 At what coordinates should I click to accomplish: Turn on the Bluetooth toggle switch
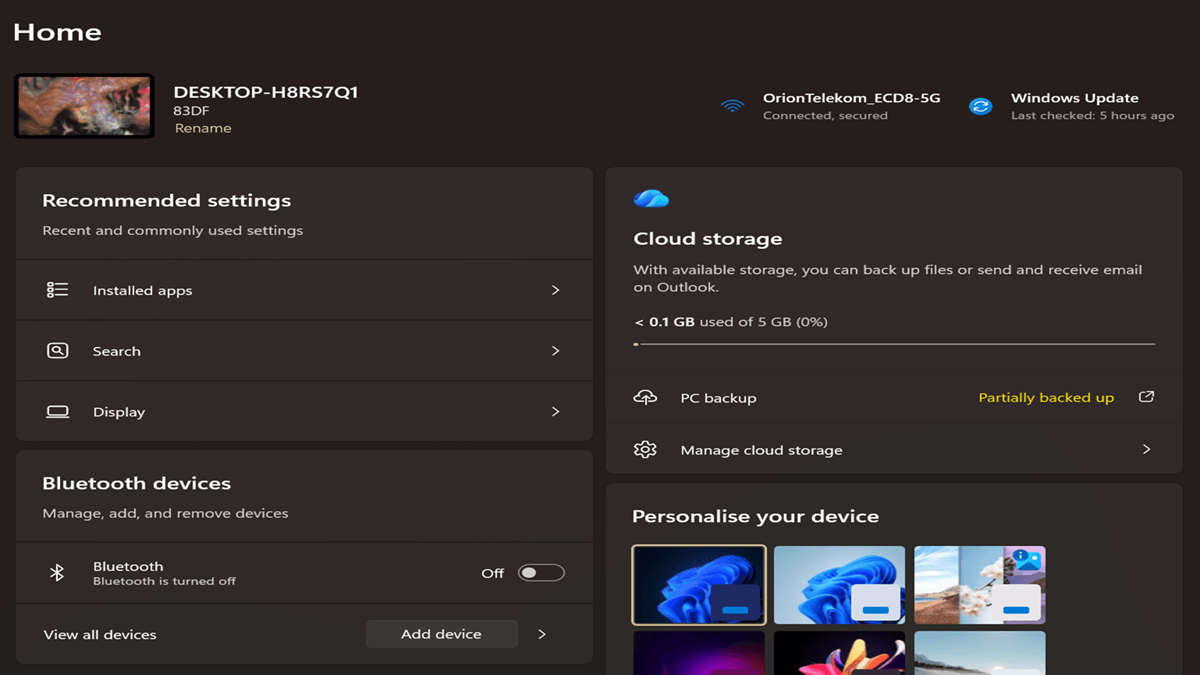(541, 573)
